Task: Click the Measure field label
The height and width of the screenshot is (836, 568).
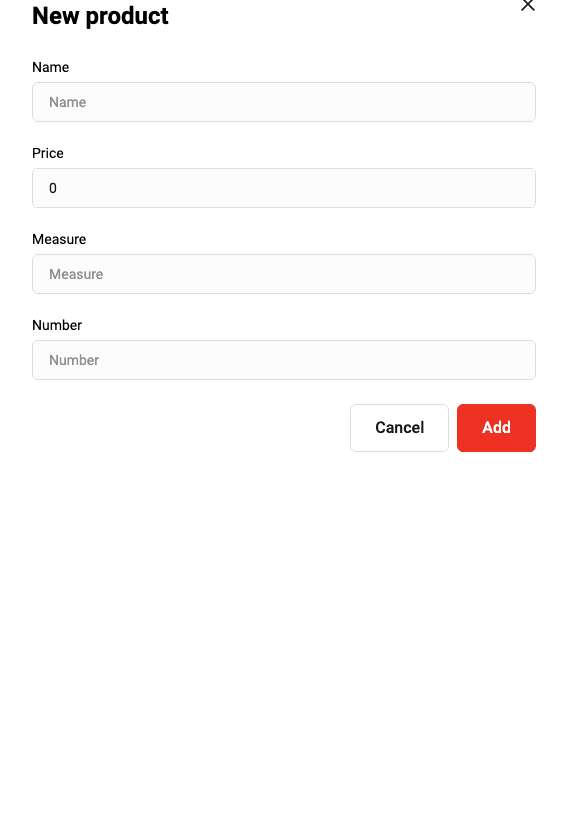Action: 59,239
